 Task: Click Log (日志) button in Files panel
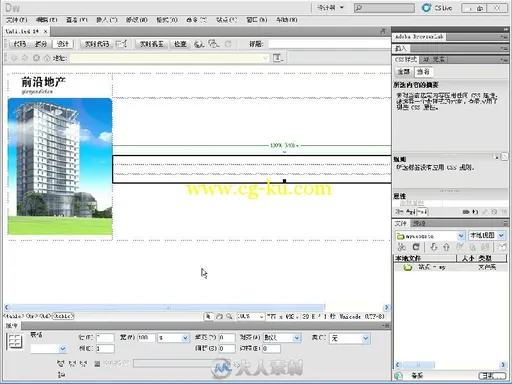pos(492,376)
